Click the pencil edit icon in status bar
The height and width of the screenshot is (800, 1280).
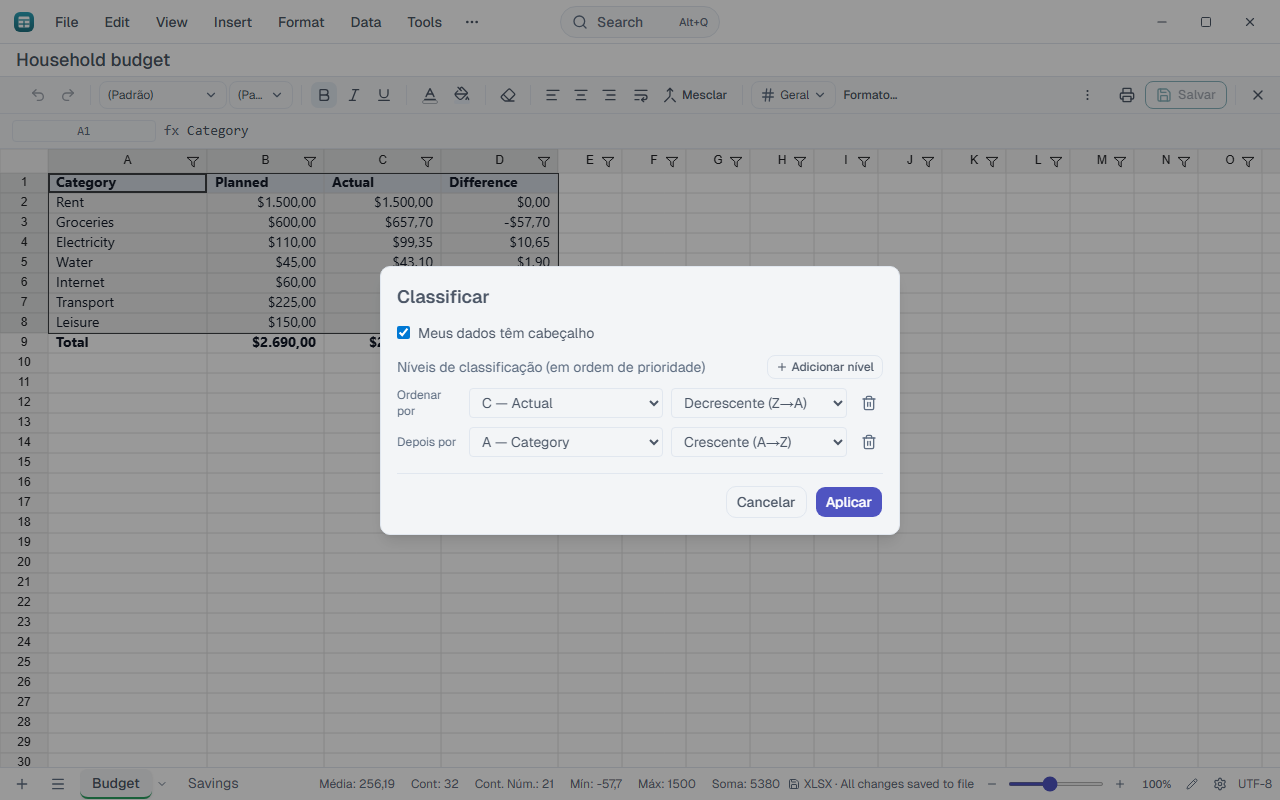1192,784
